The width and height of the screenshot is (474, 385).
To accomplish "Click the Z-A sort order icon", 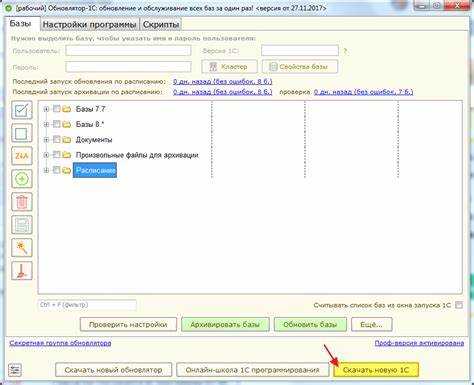I will [x=22, y=156].
